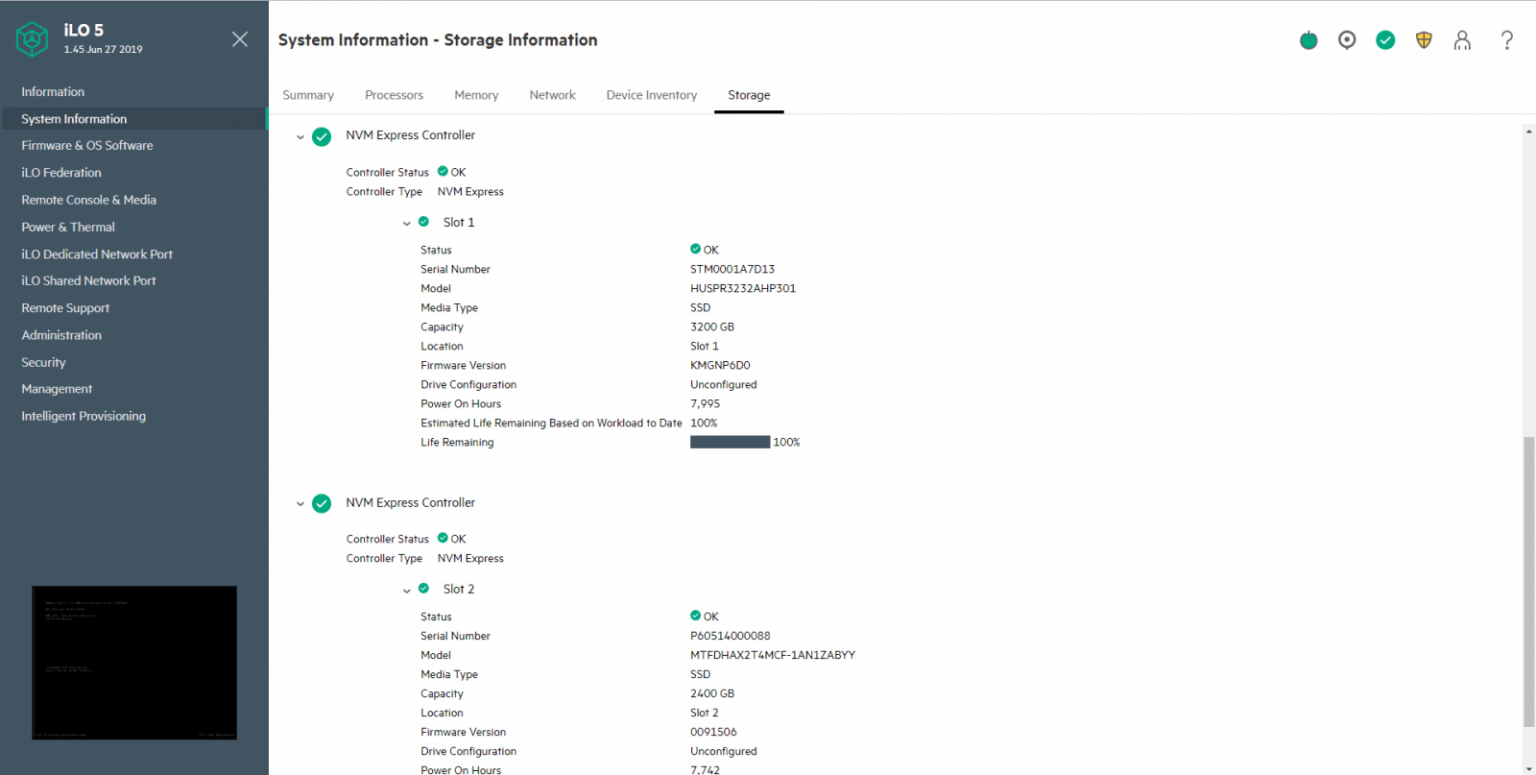Click the Slot 2 firmware version 0091506
The width and height of the screenshot is (1536, 775).
click(713, 732)
